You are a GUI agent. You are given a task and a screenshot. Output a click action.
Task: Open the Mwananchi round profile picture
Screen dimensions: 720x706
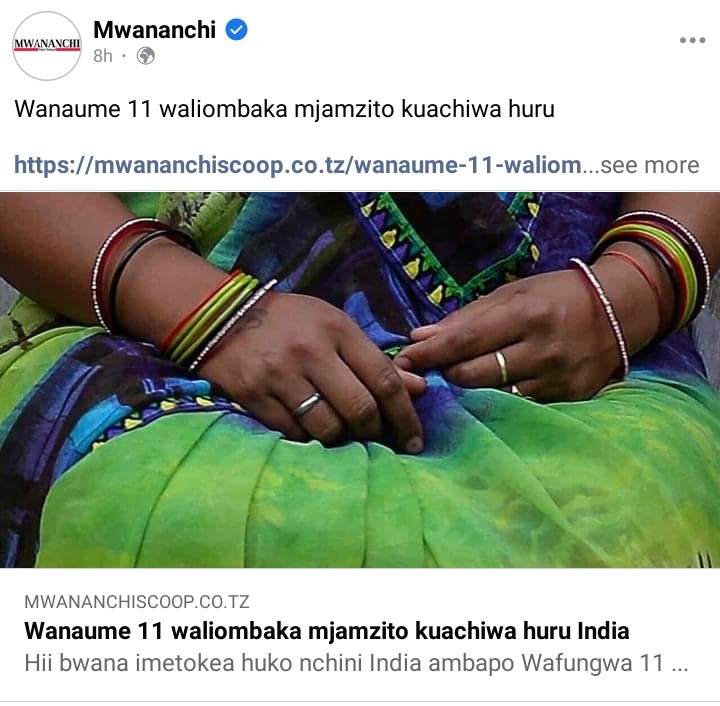47,46
